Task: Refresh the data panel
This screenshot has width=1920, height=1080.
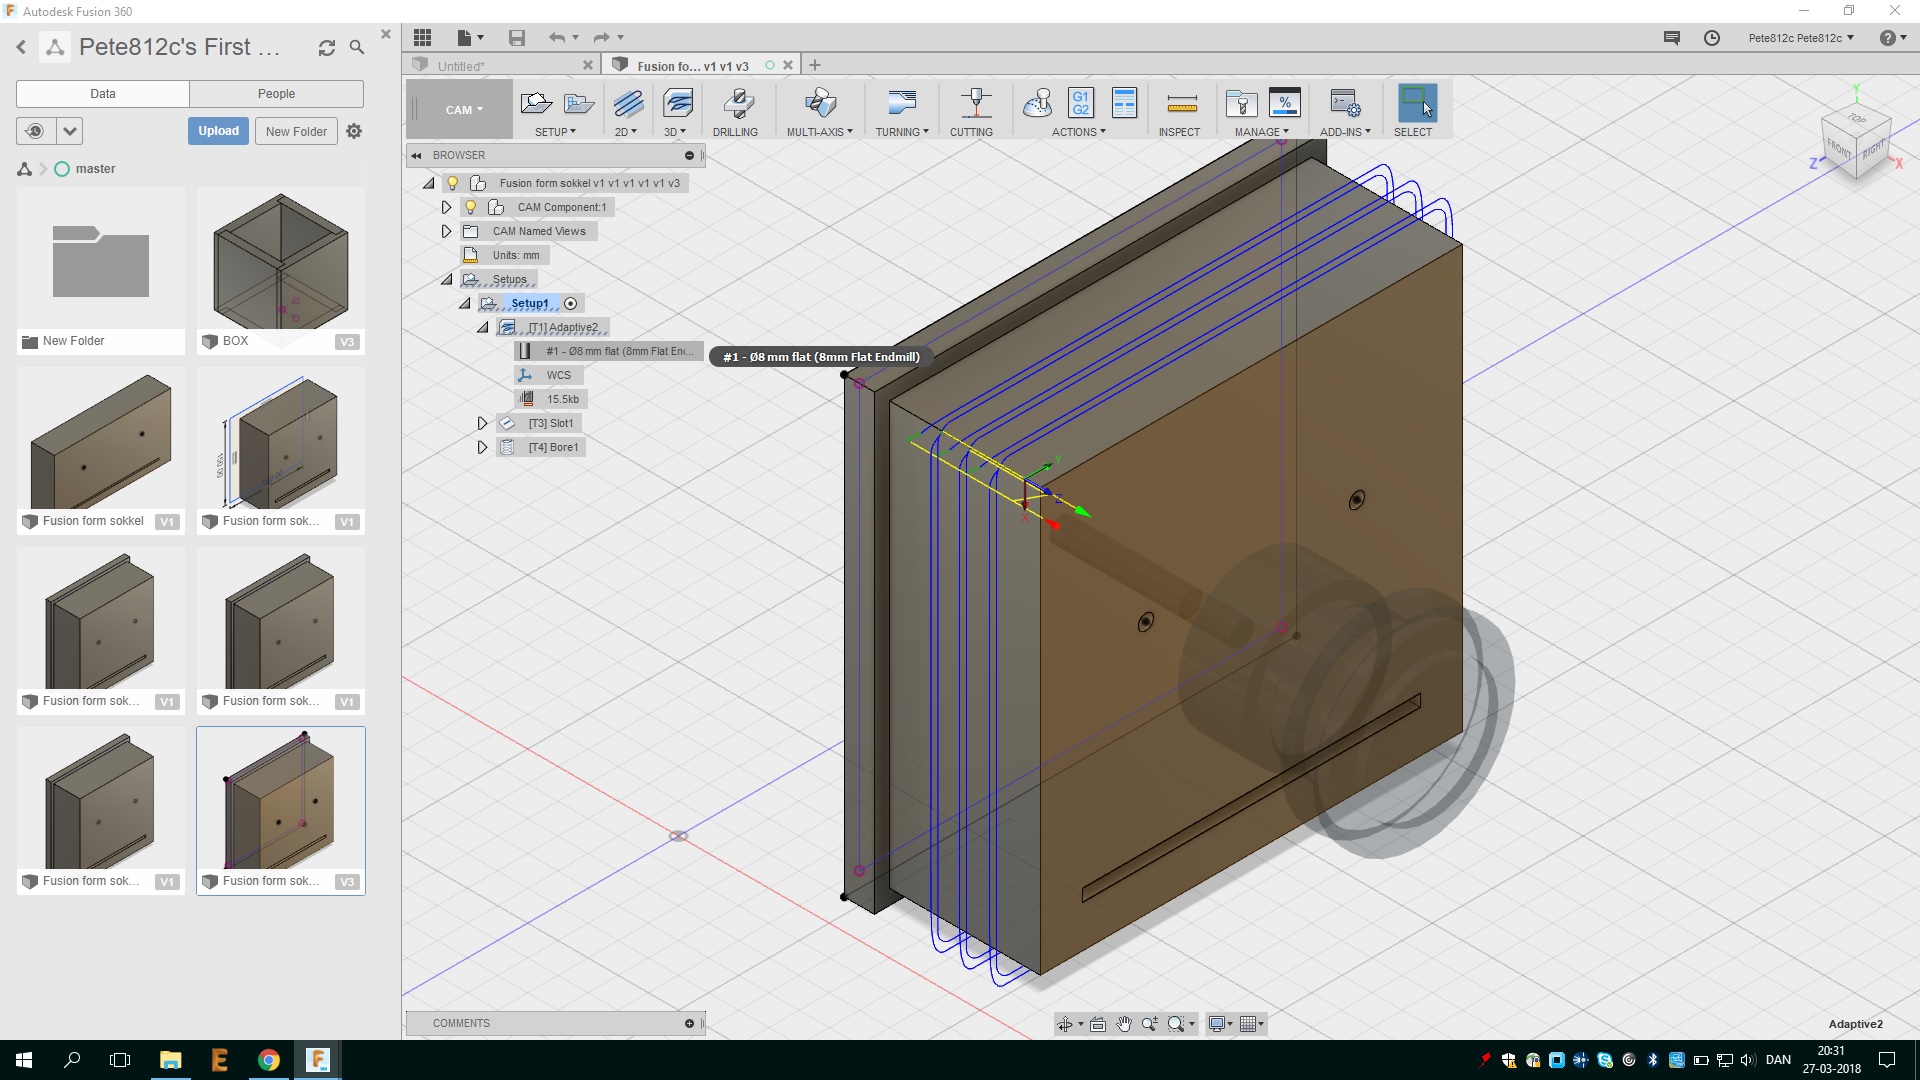Action: coord(327,48)
